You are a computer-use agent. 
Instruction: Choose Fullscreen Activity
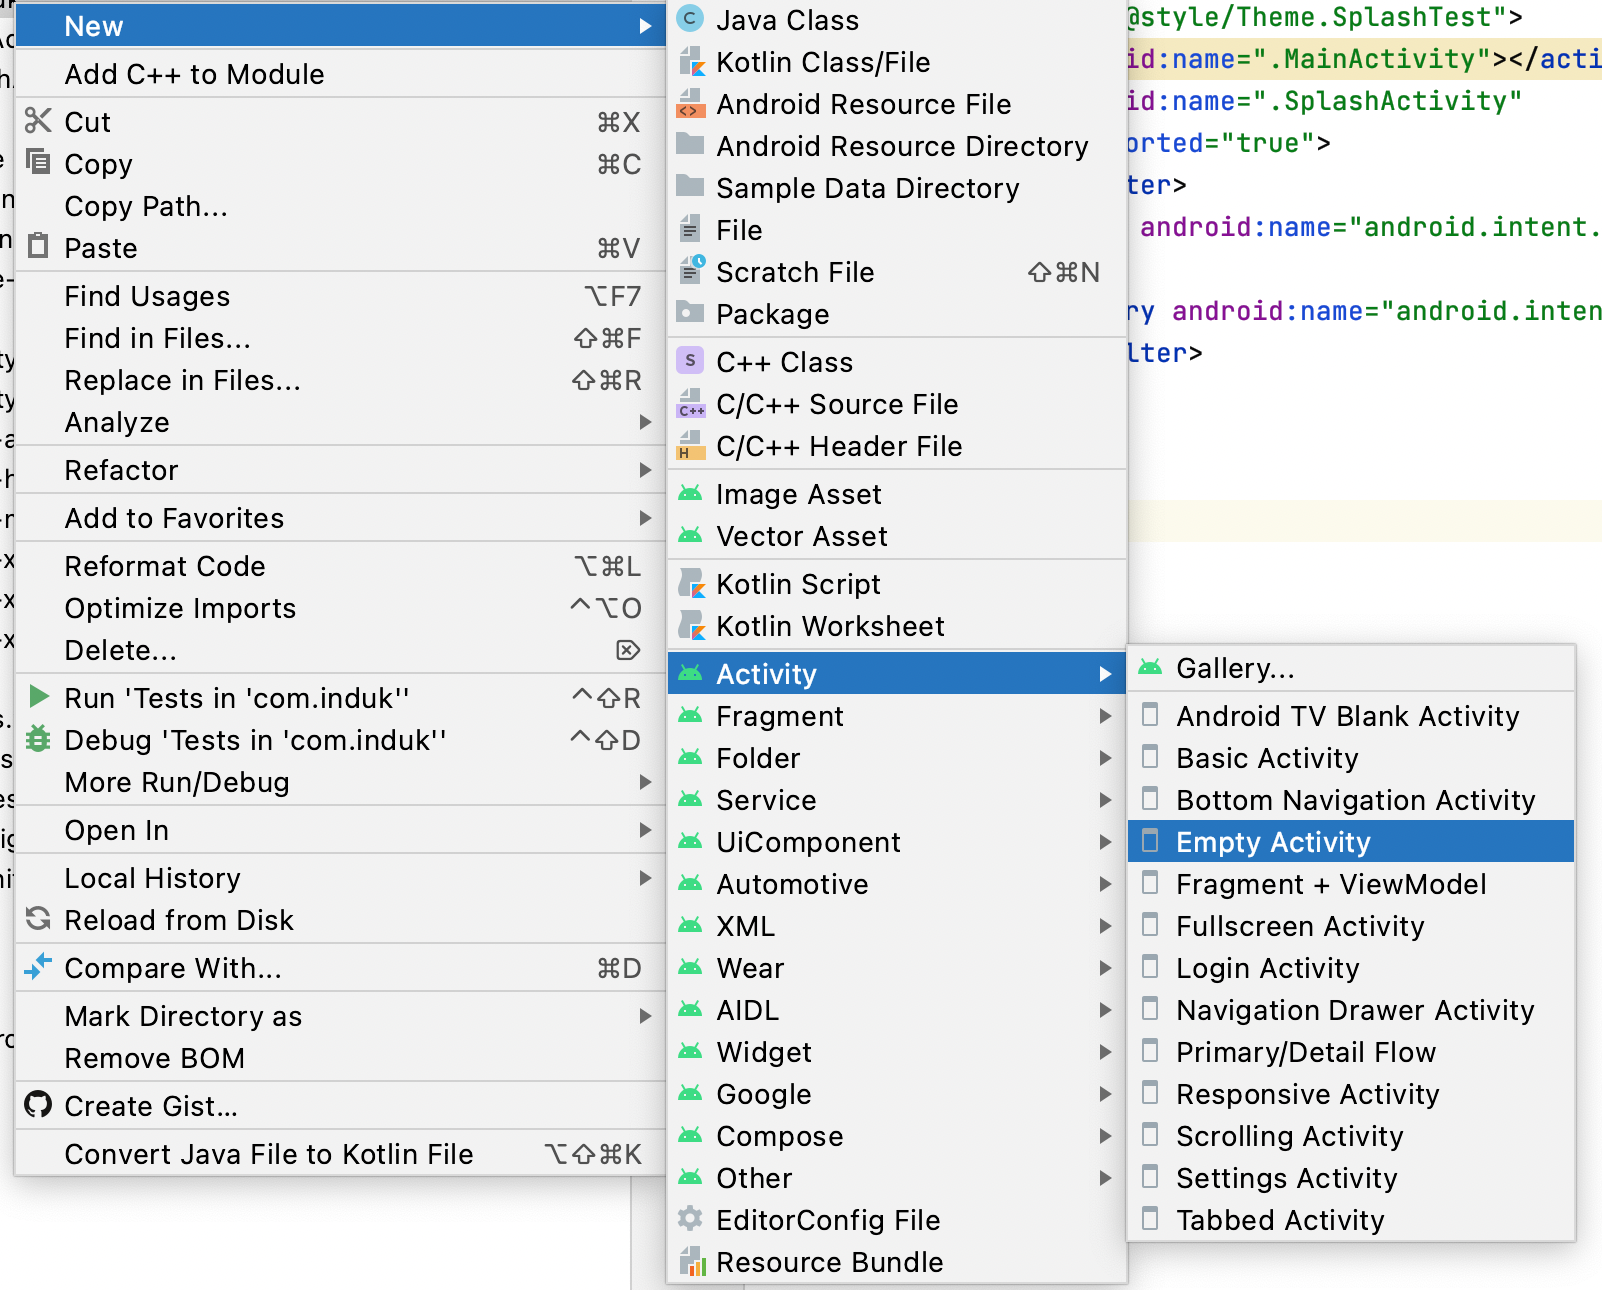pyautogui.click(x=1351, y=926)
